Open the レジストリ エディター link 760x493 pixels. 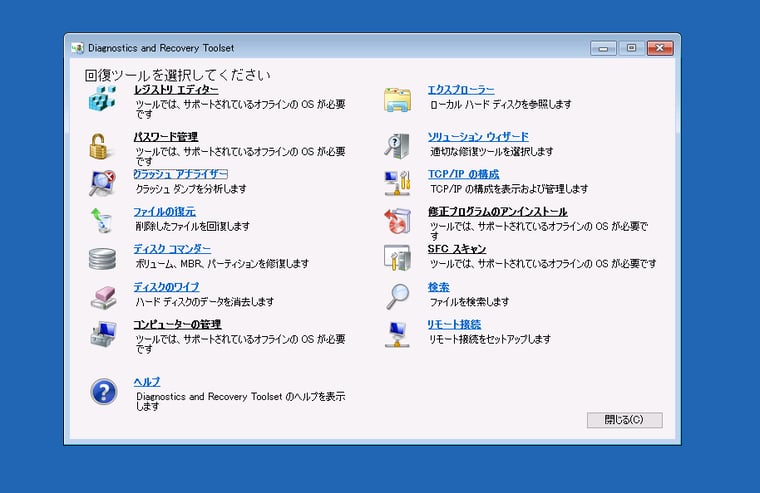[176, 90]
